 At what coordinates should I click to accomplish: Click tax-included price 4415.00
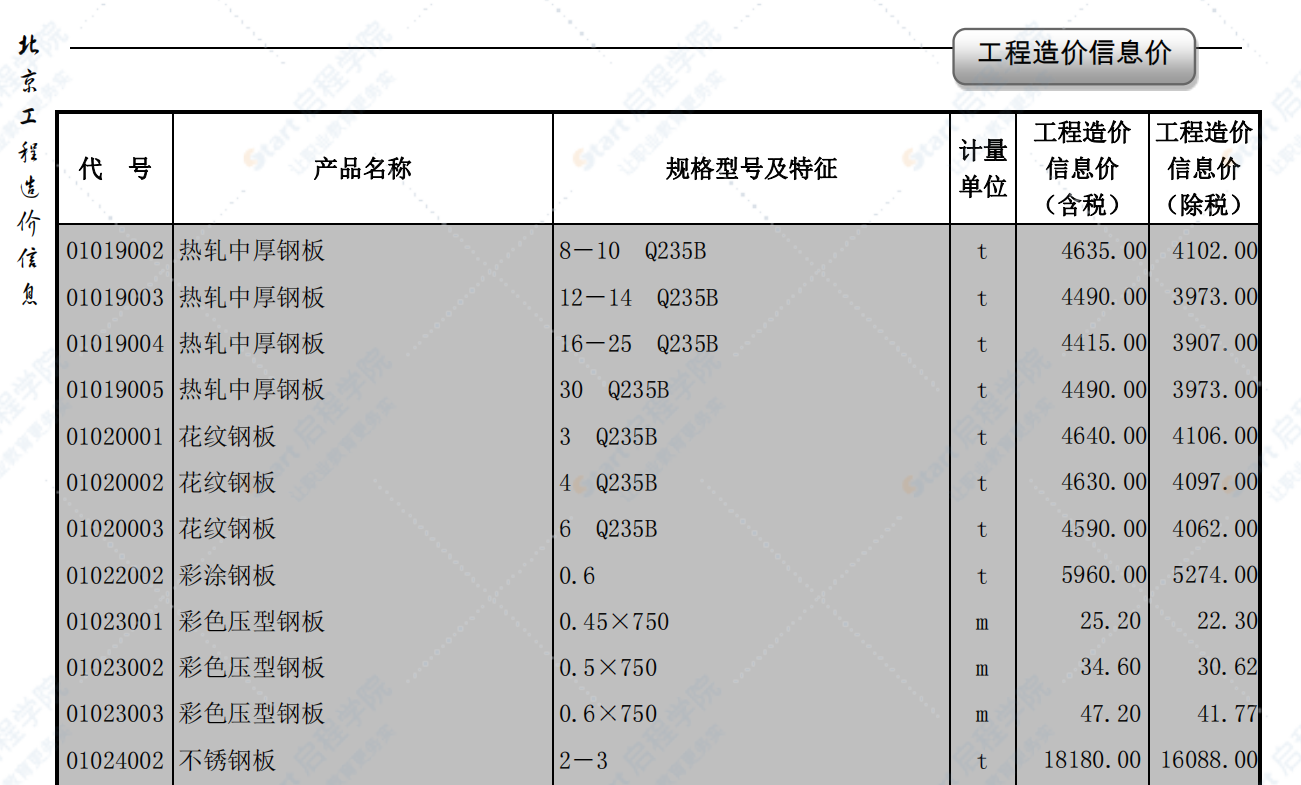pos(1104,344)
